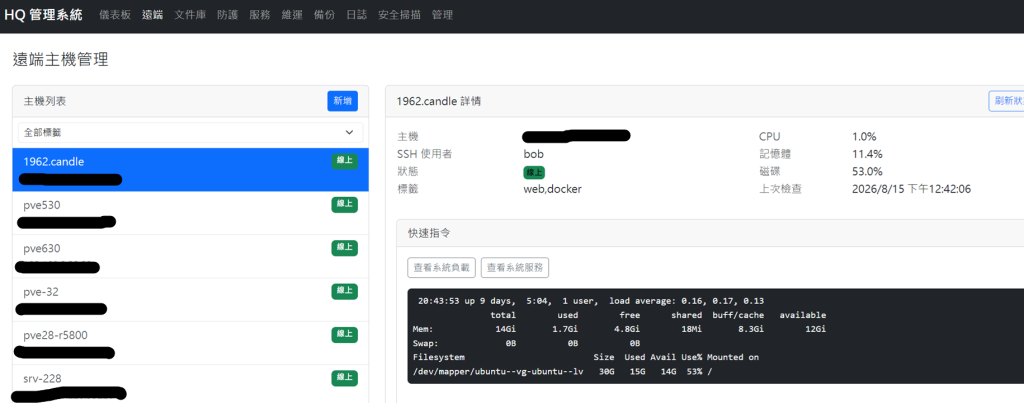Click the Mem: row in terminal output
This screenshot has height=403, width=1024.
pos(620,329)
